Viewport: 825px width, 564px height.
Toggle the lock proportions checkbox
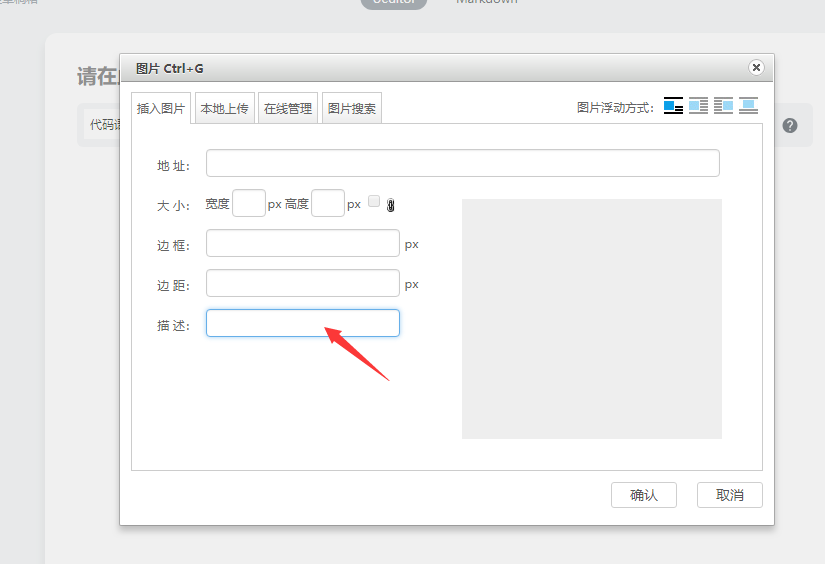point(374,201)
